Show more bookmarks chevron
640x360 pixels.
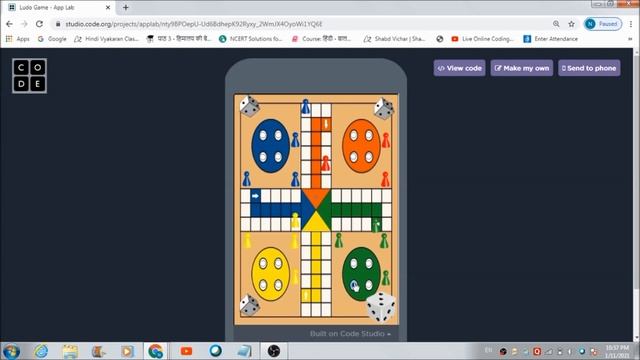tap(631, 39)
